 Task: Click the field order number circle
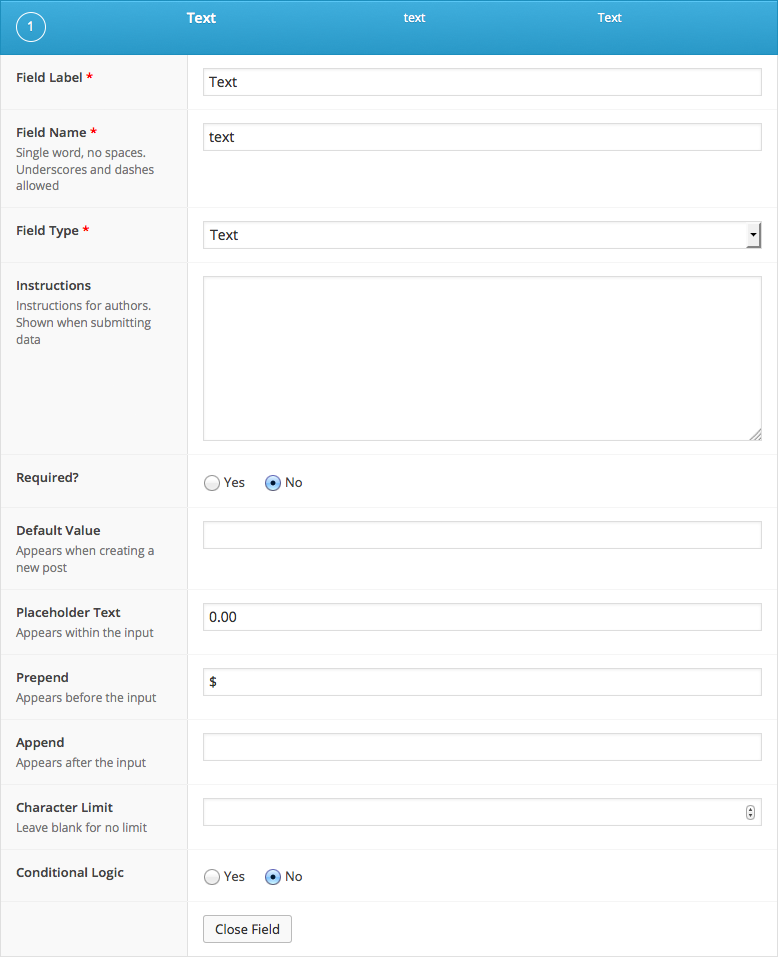click(30, 27)
